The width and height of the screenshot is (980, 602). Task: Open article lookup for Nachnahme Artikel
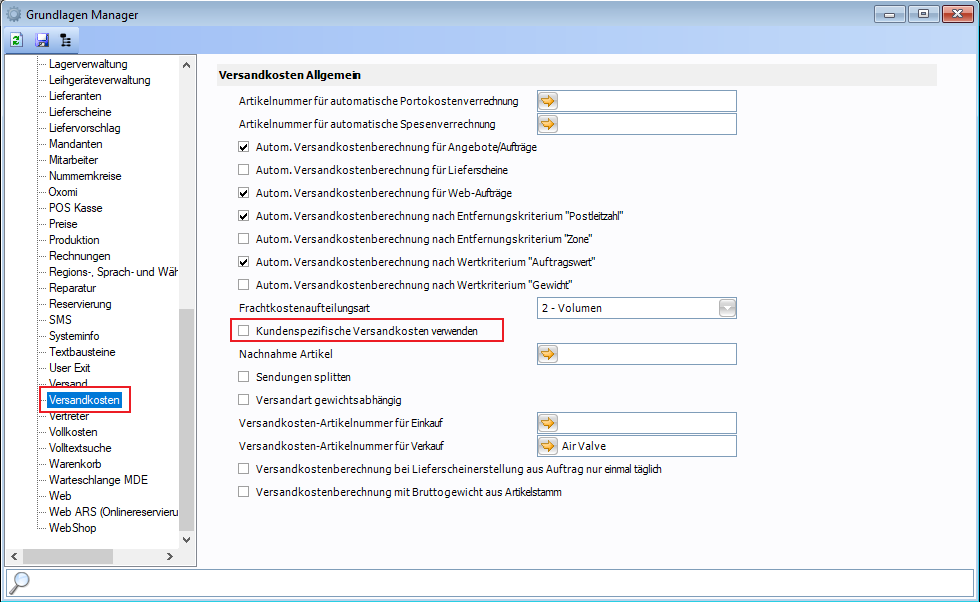tap(548, 354)
